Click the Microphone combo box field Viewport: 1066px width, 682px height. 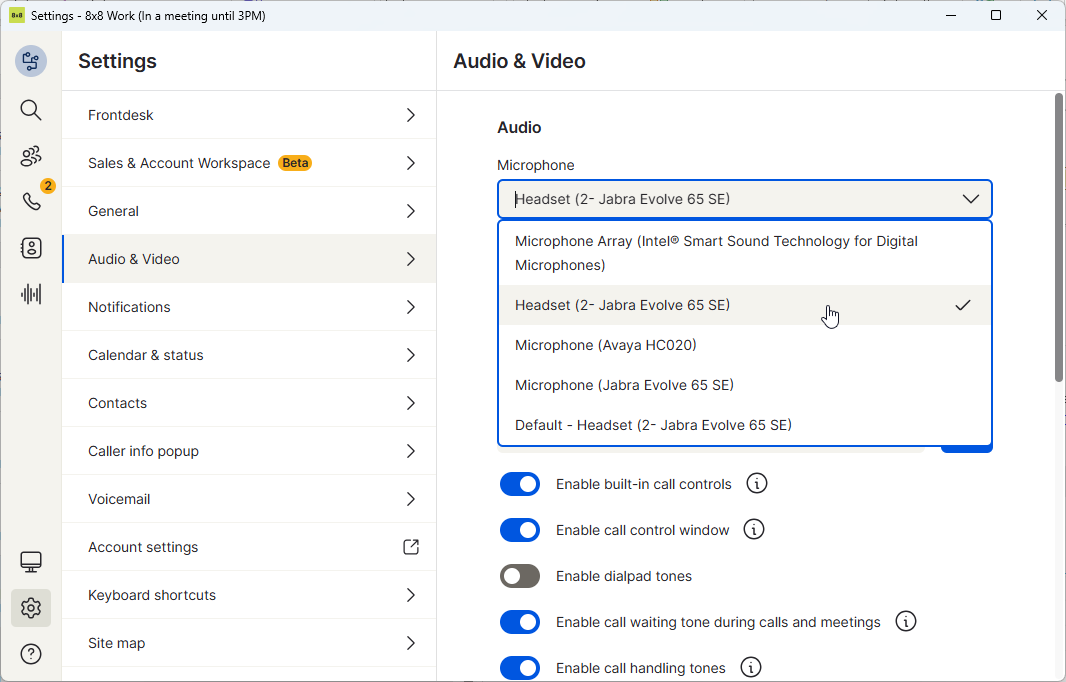pos(744,199)
